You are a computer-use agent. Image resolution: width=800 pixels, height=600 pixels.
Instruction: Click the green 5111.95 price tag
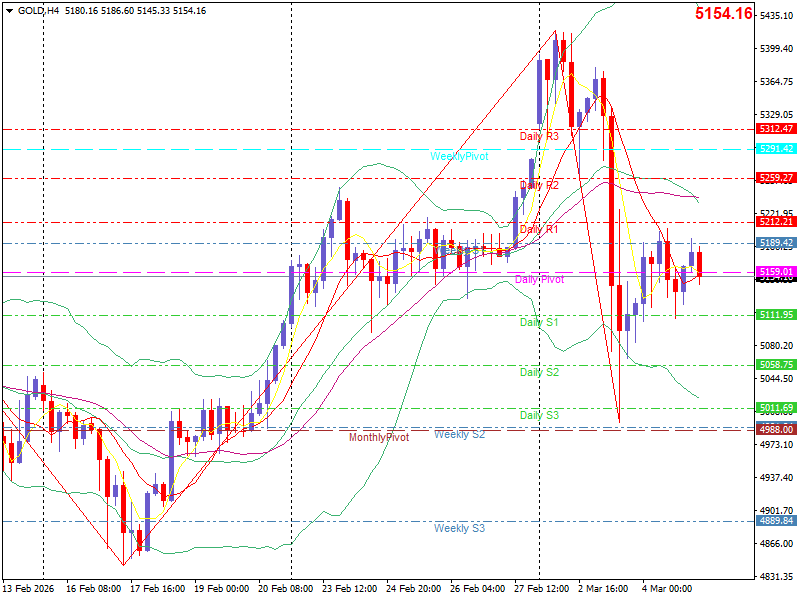[x=776, y=315]
